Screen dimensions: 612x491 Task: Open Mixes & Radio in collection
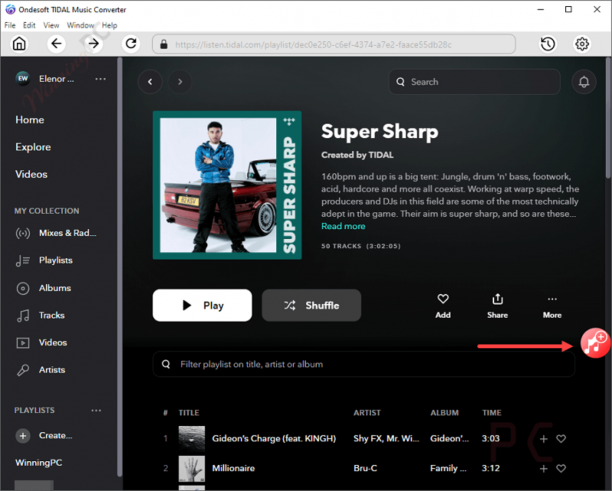56,233
